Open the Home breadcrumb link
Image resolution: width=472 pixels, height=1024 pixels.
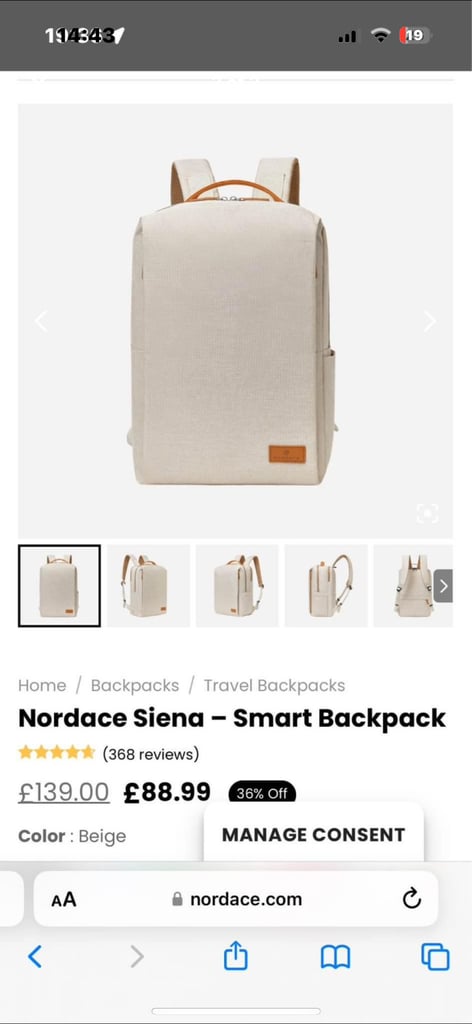pos(42,686)
